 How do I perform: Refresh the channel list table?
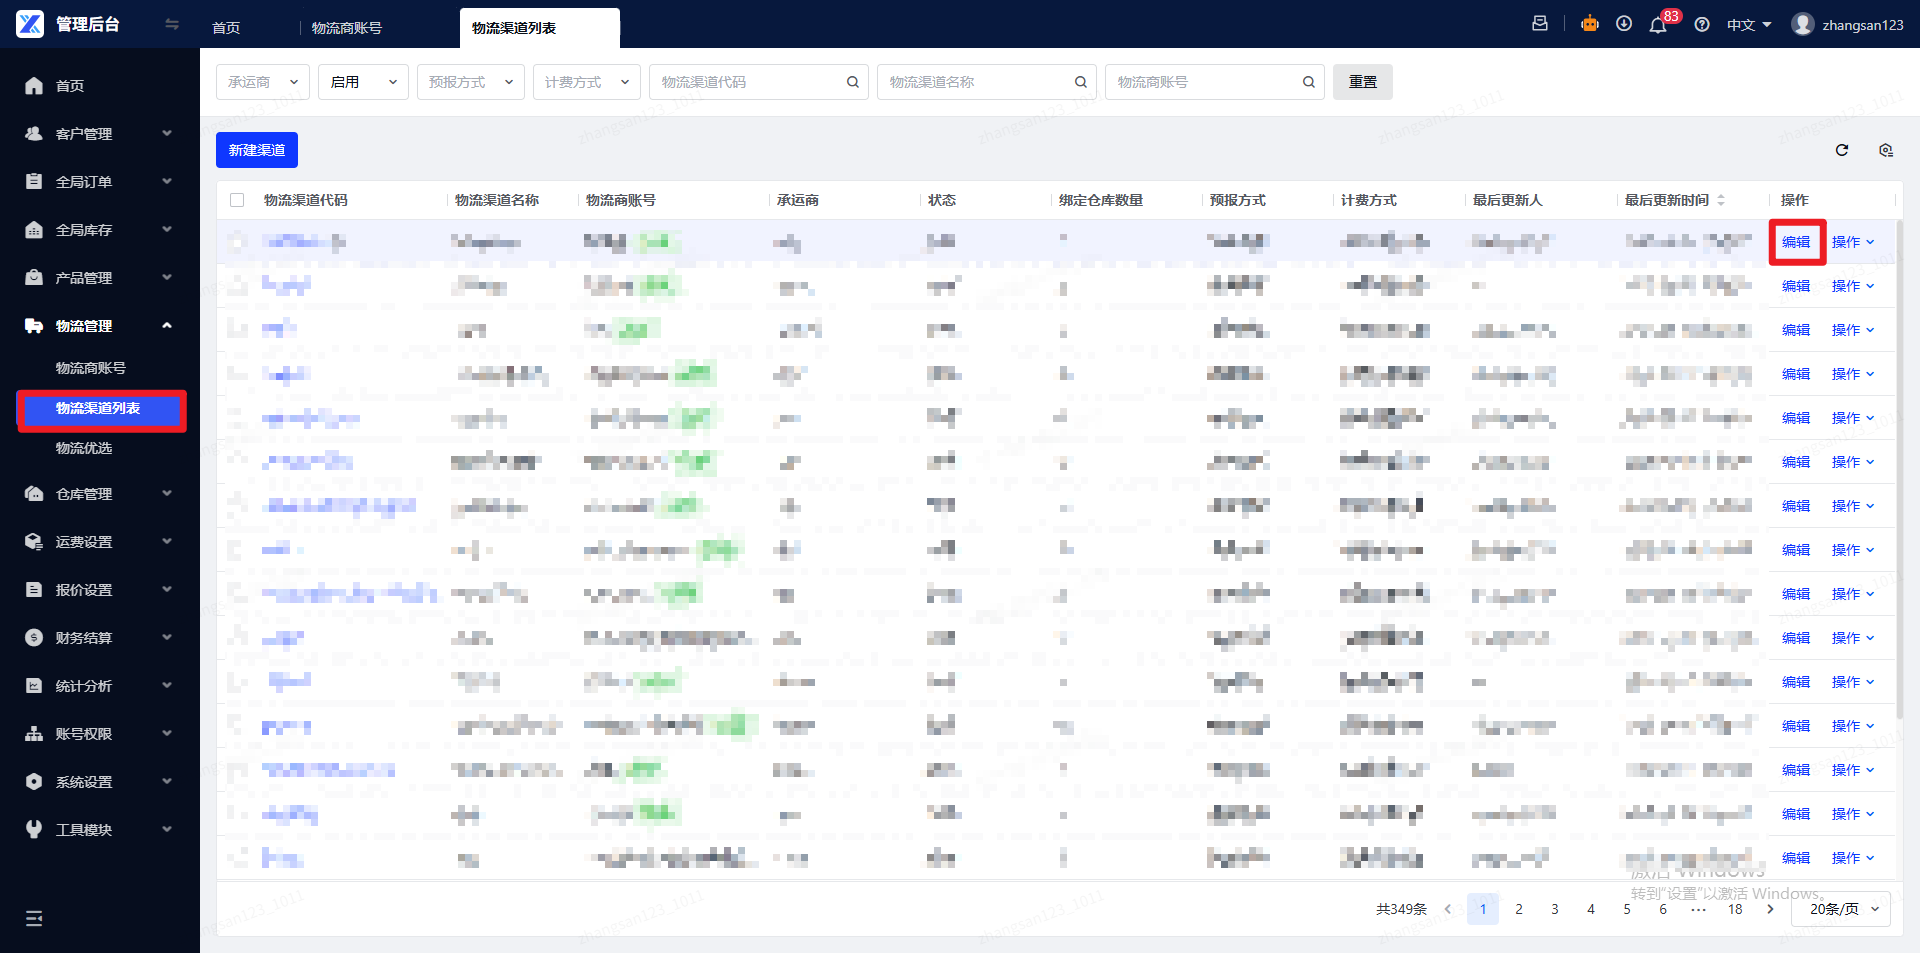pos(1842,150)
